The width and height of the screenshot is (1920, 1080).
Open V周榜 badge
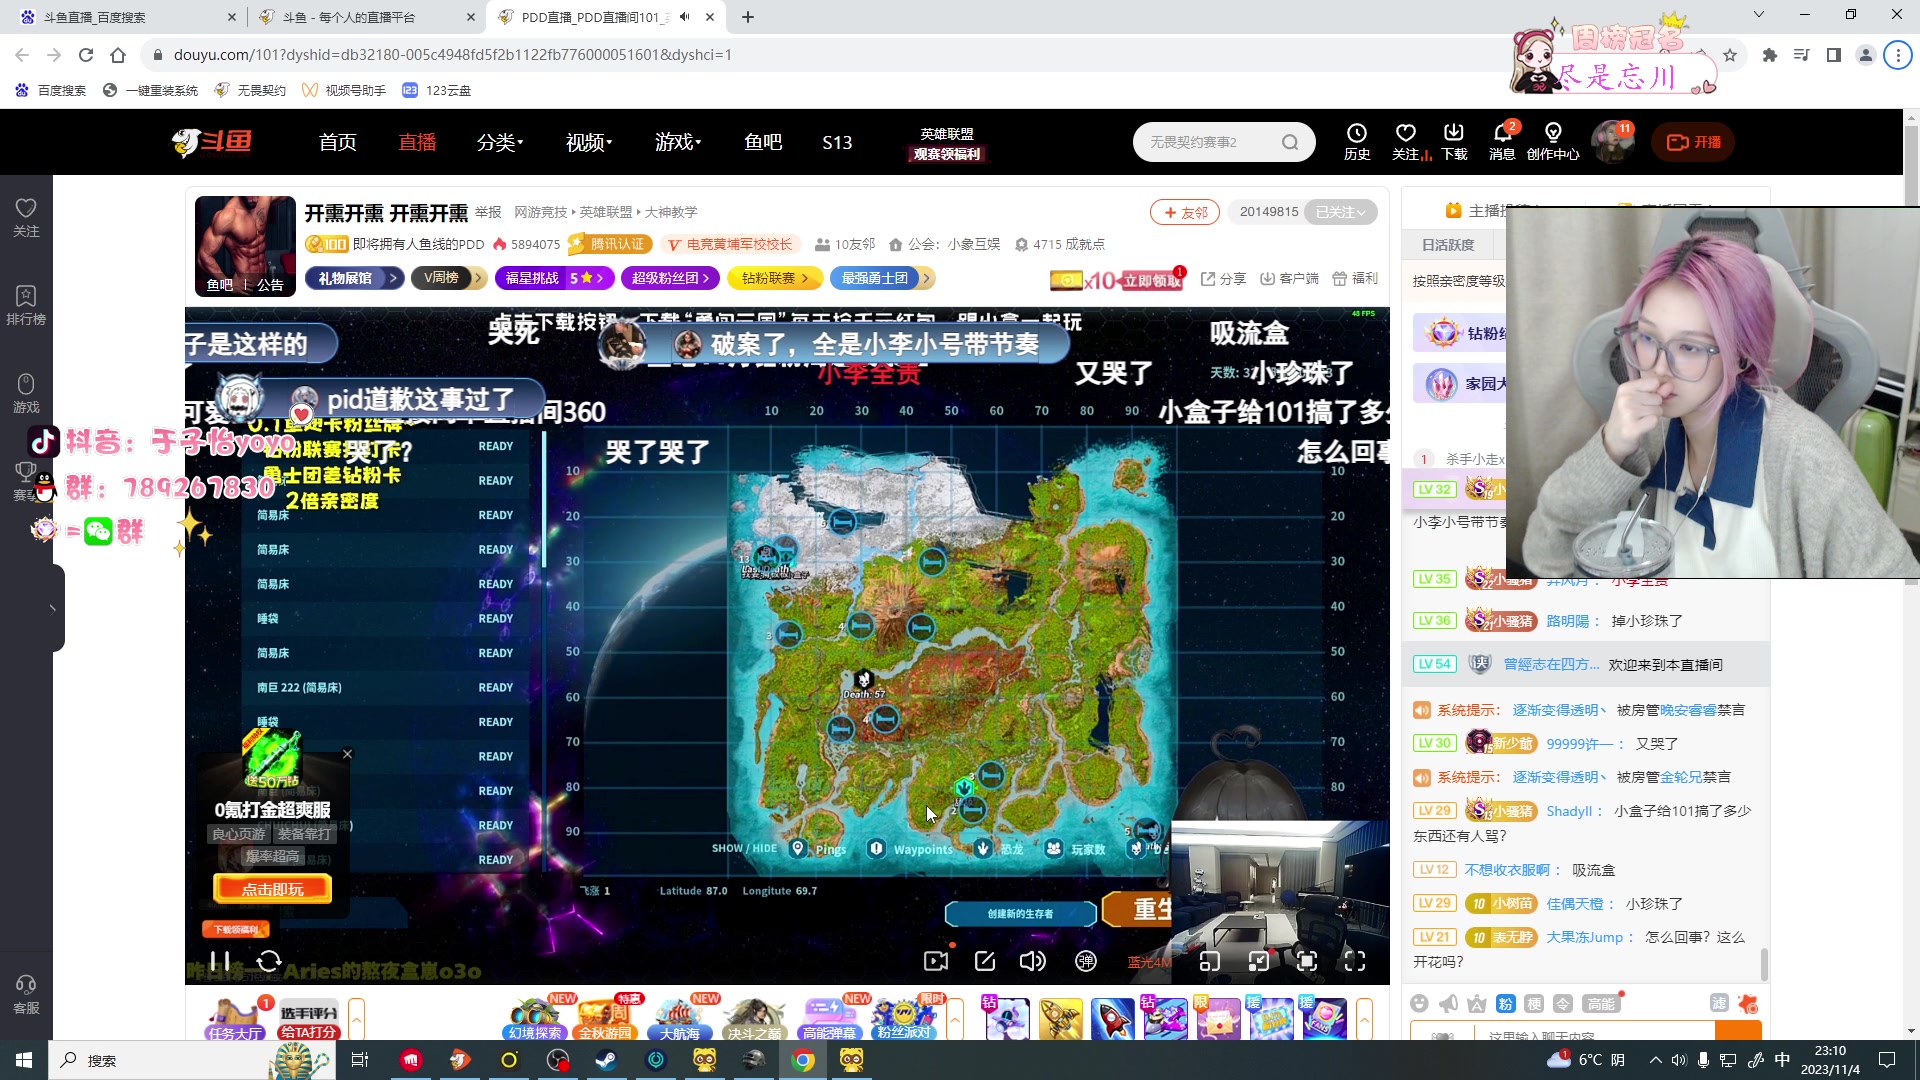click(448, 278)
